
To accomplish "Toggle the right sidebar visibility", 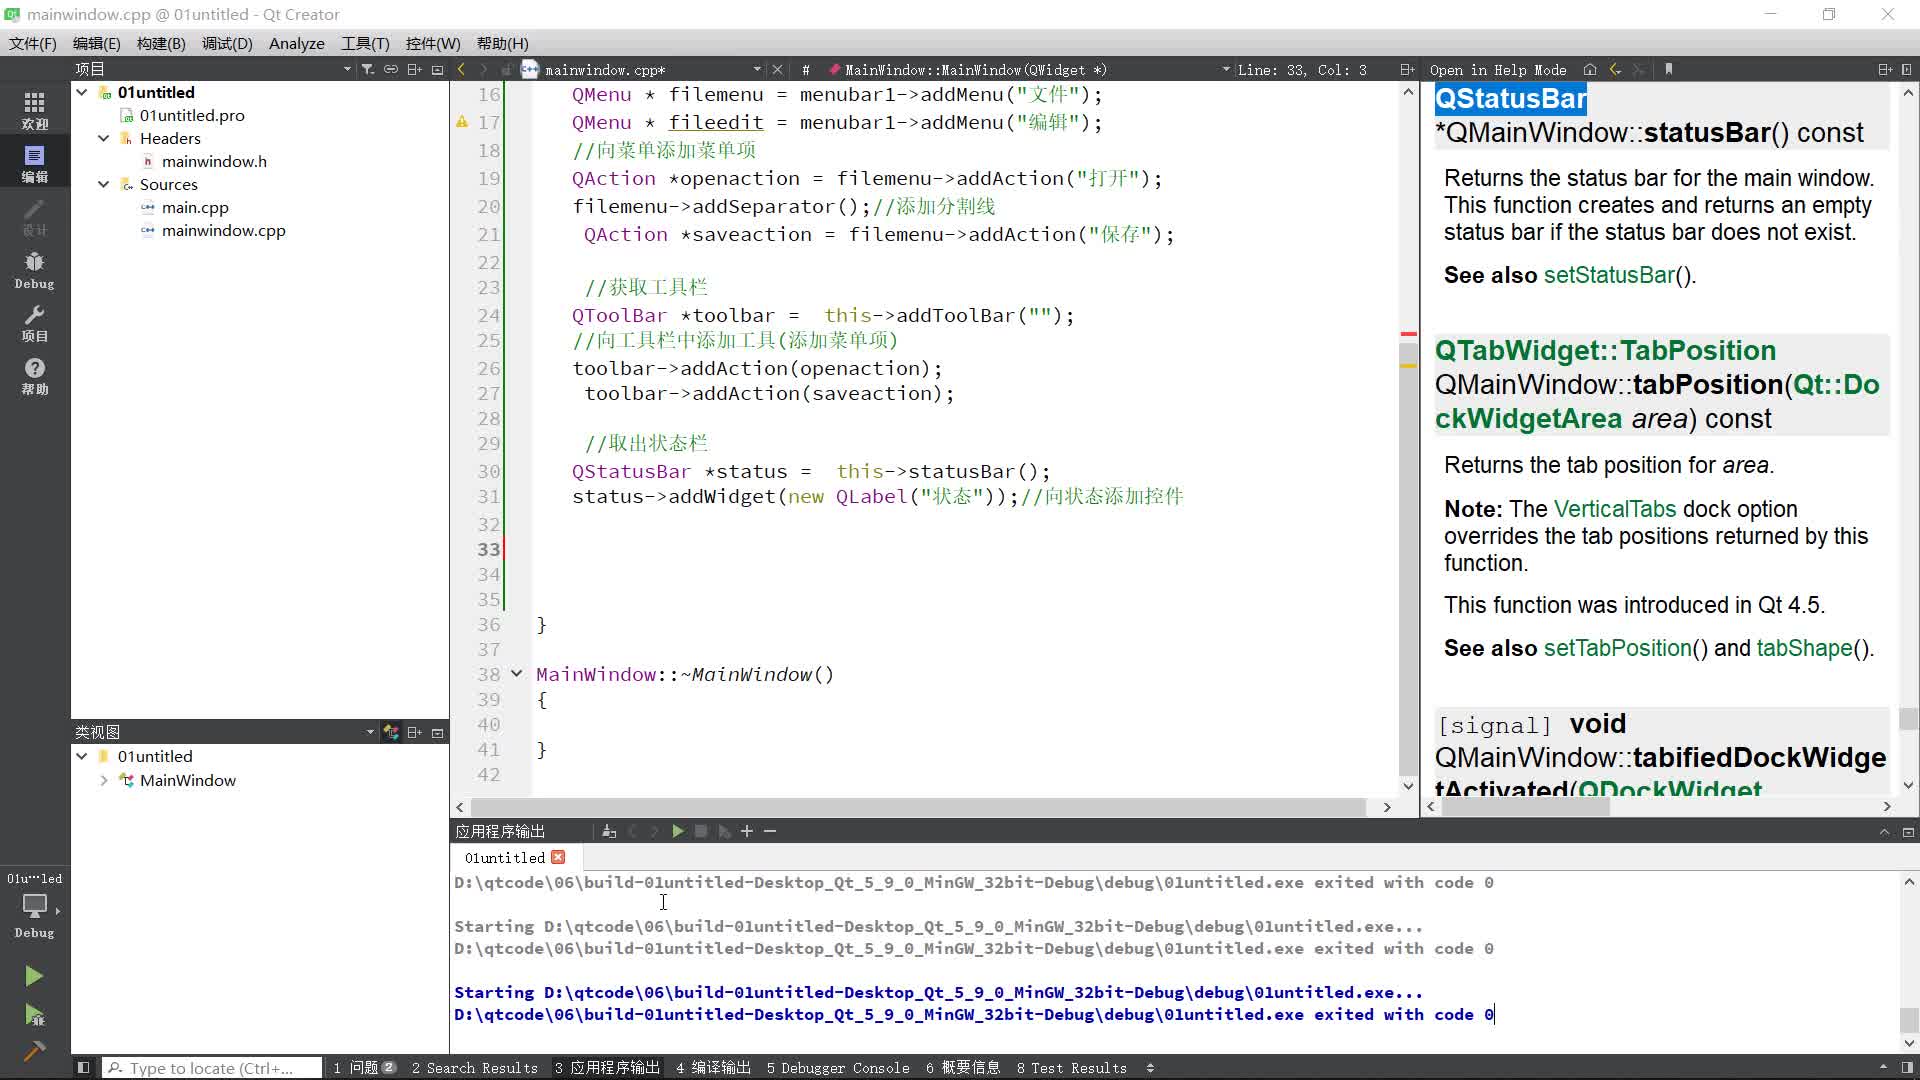I will [1907, 1068].
